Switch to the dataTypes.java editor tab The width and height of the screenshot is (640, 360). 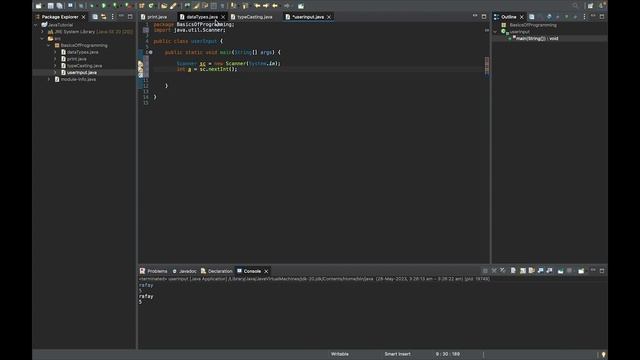click(202, 17)
